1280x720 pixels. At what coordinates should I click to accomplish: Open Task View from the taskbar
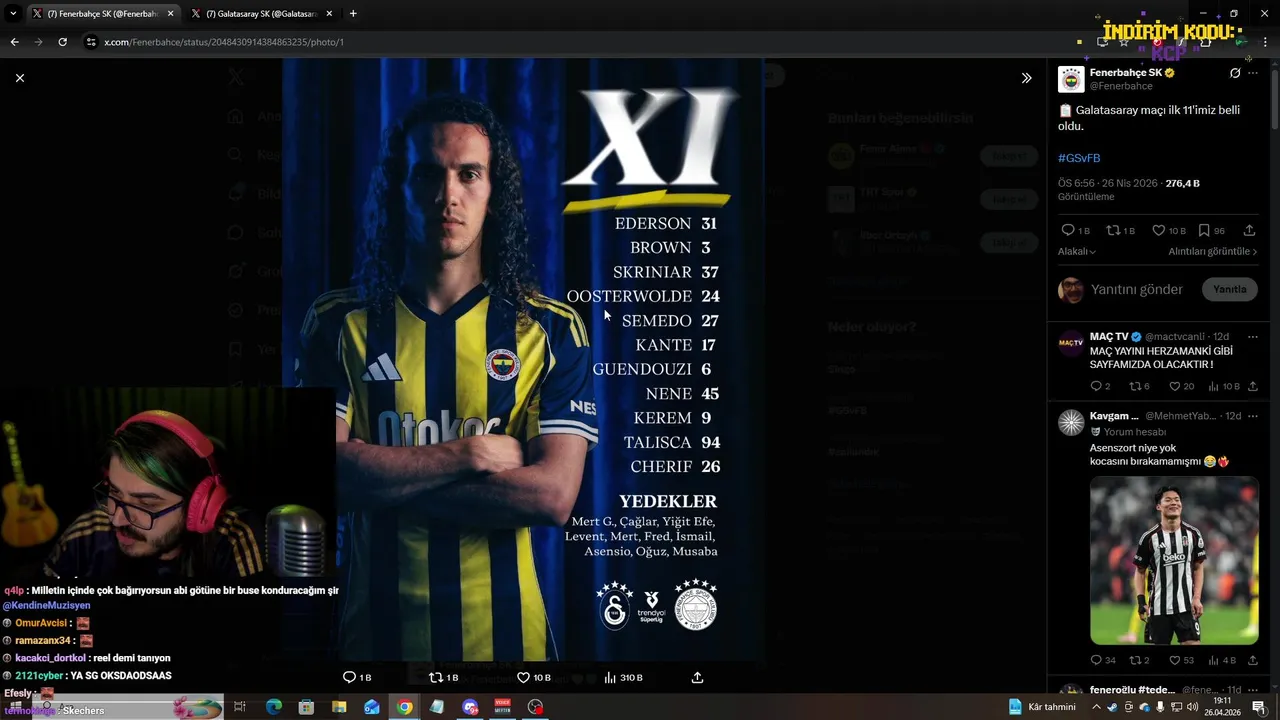coord(240,707)
